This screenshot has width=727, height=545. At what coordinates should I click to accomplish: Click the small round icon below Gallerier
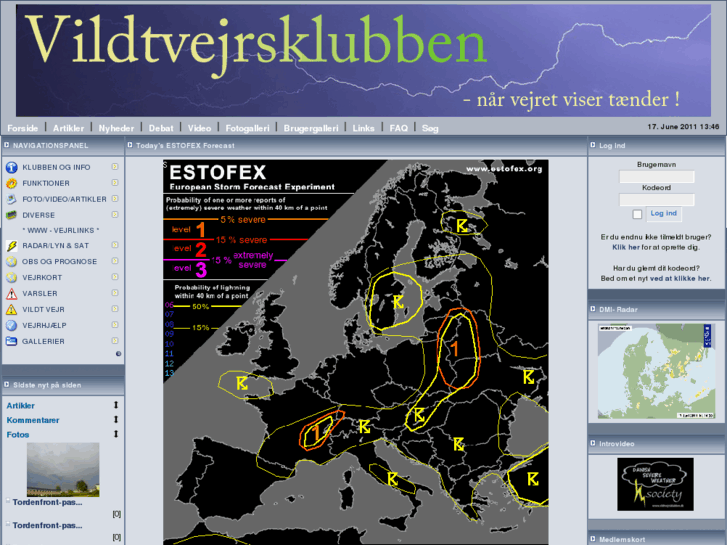point(118,354)
